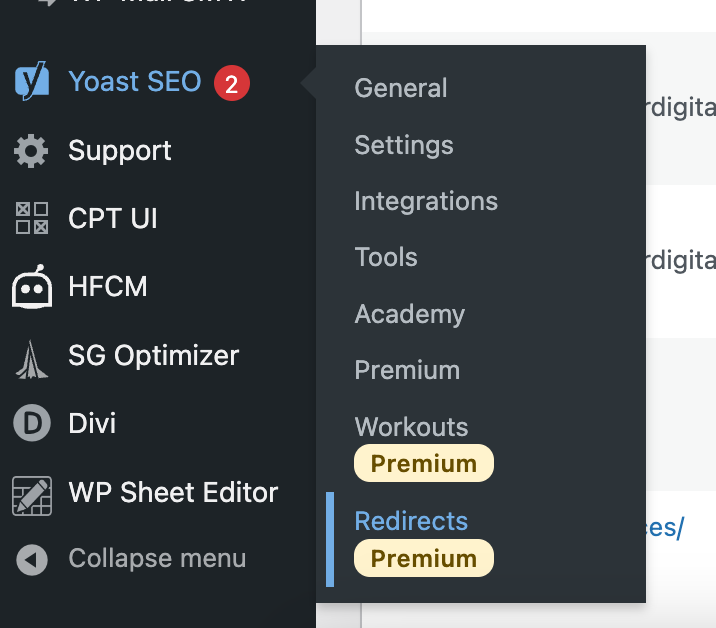Open the Workouts submenu item

pyautogui.click(x=411, y=426)
